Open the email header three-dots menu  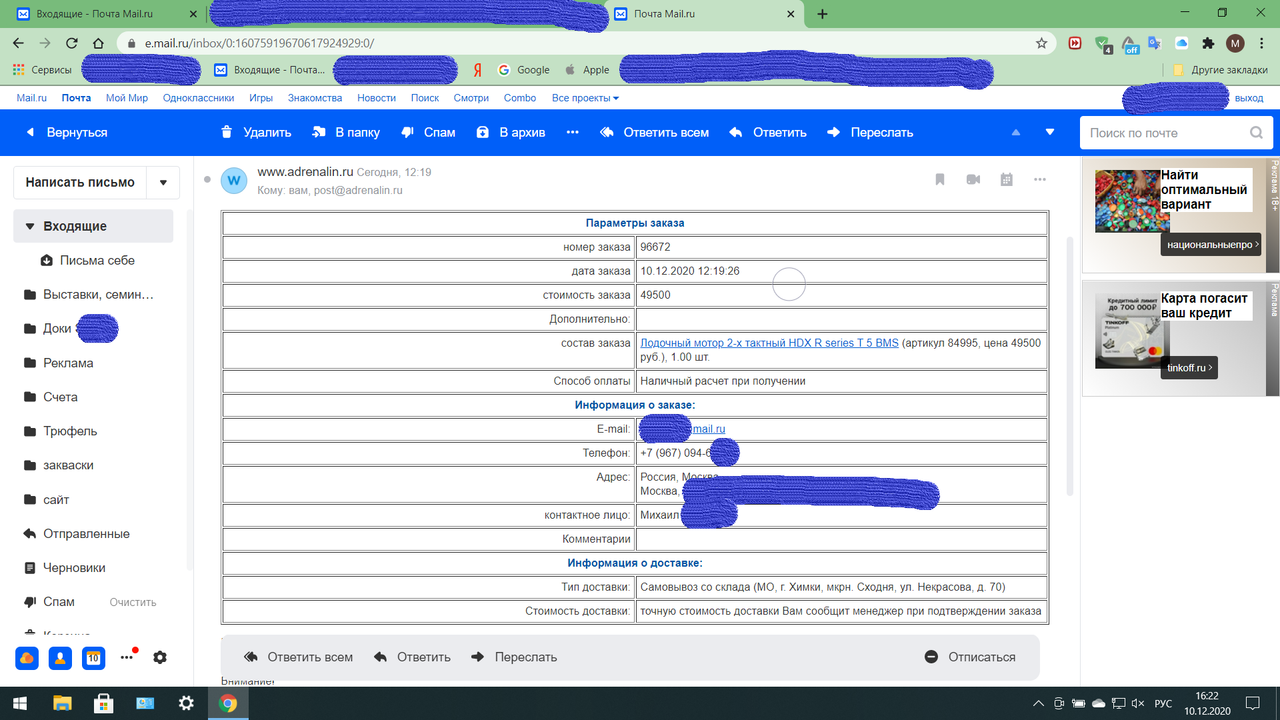pyautogui.click(x=1040, y=179)
